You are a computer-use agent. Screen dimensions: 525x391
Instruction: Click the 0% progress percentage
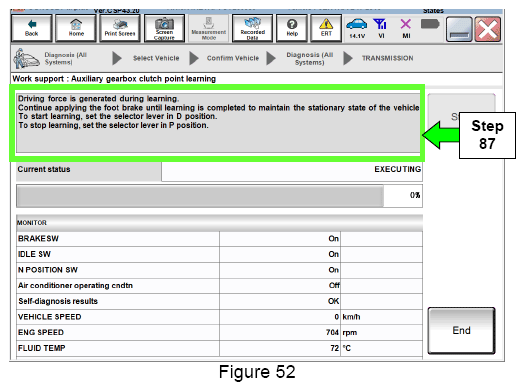(415, 195)
